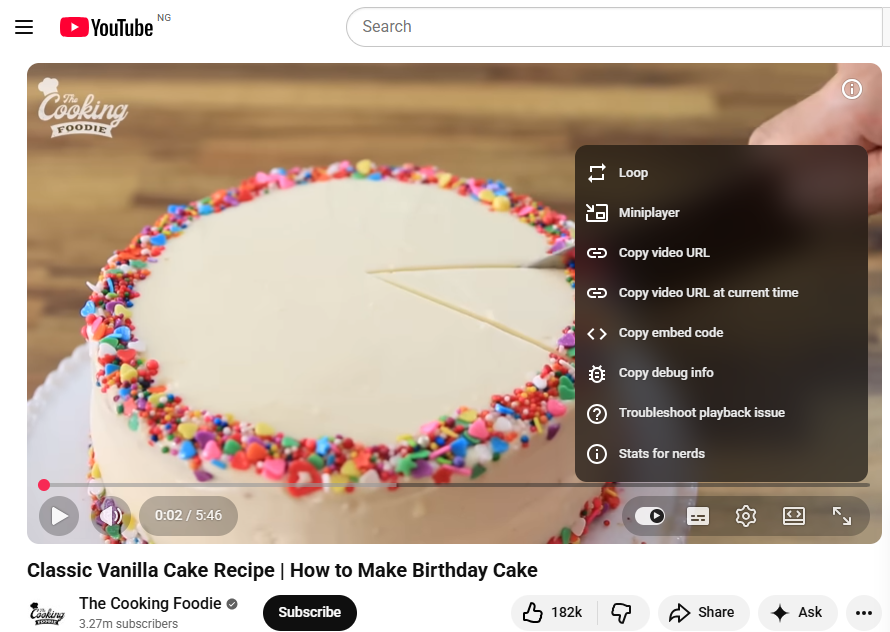Click inside the Search input field

tap(610, 27)
